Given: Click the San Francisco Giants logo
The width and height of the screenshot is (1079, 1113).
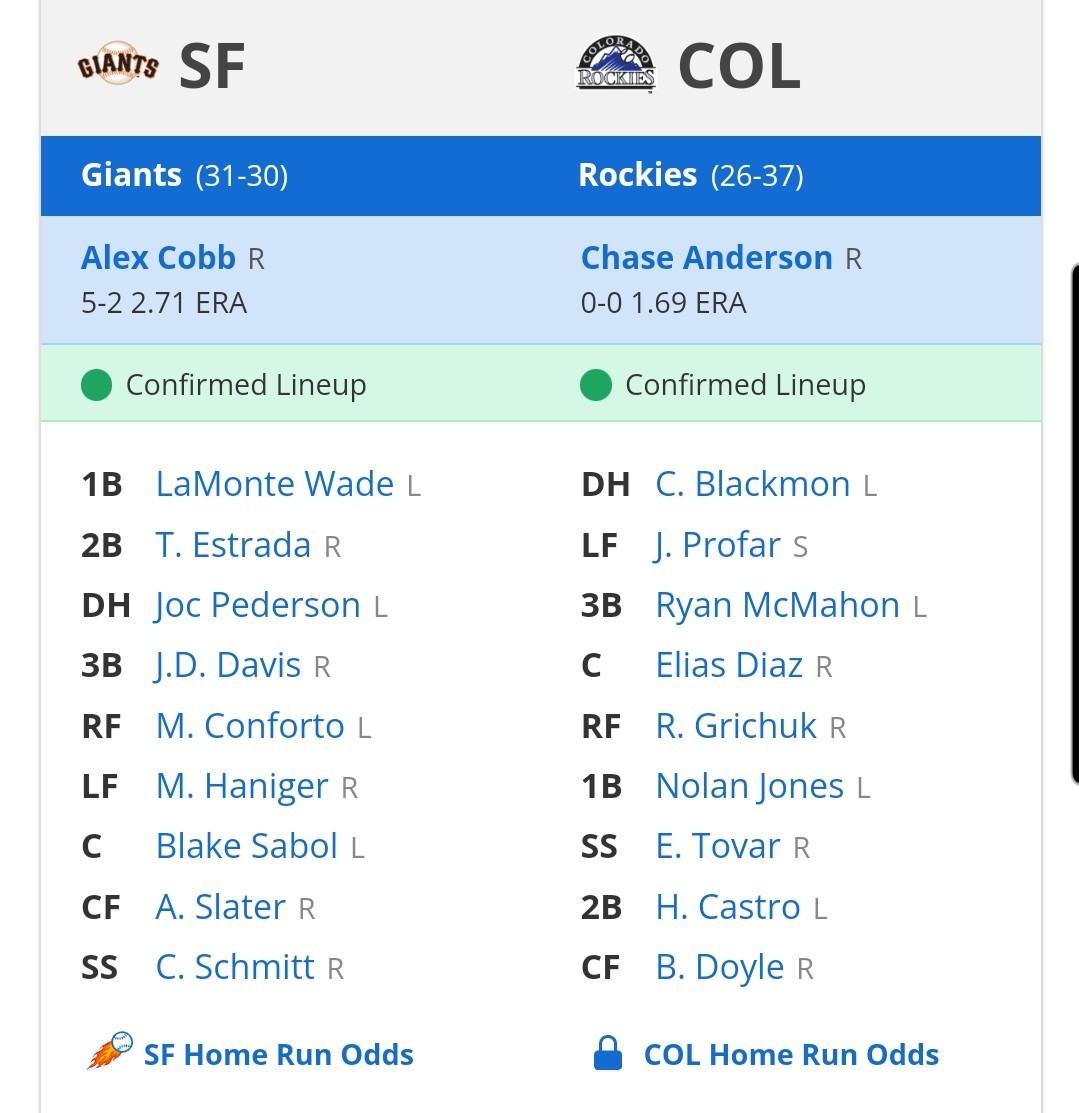Looking at the screenshot, I should [x=118, y=65].
